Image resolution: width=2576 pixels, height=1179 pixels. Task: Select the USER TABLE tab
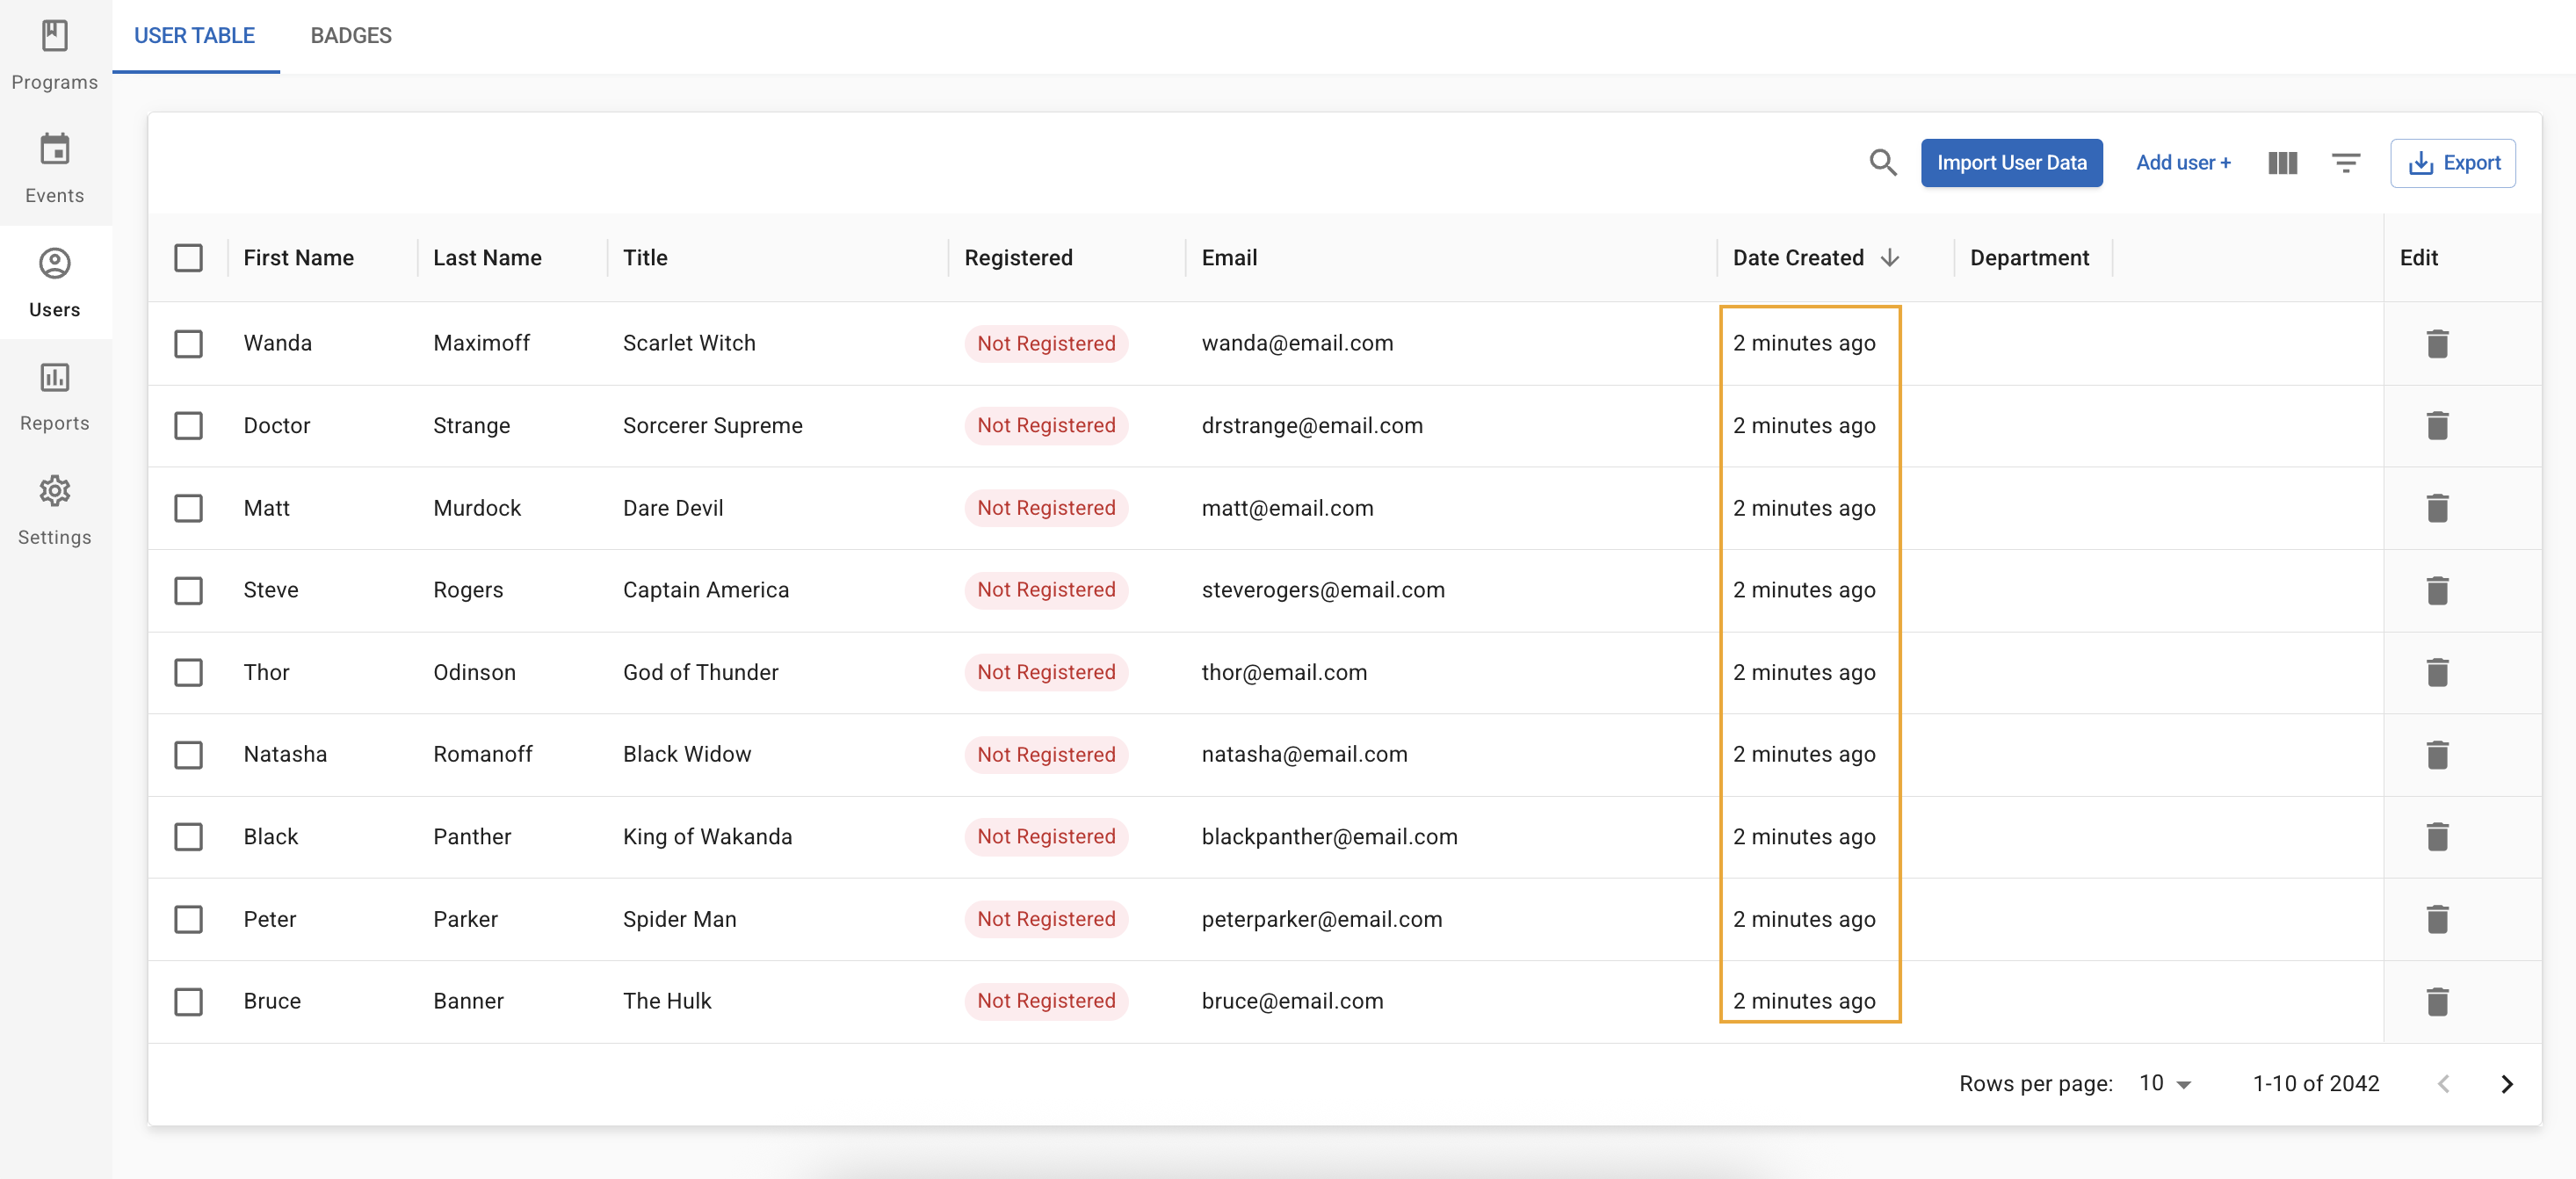pos(195,36)
